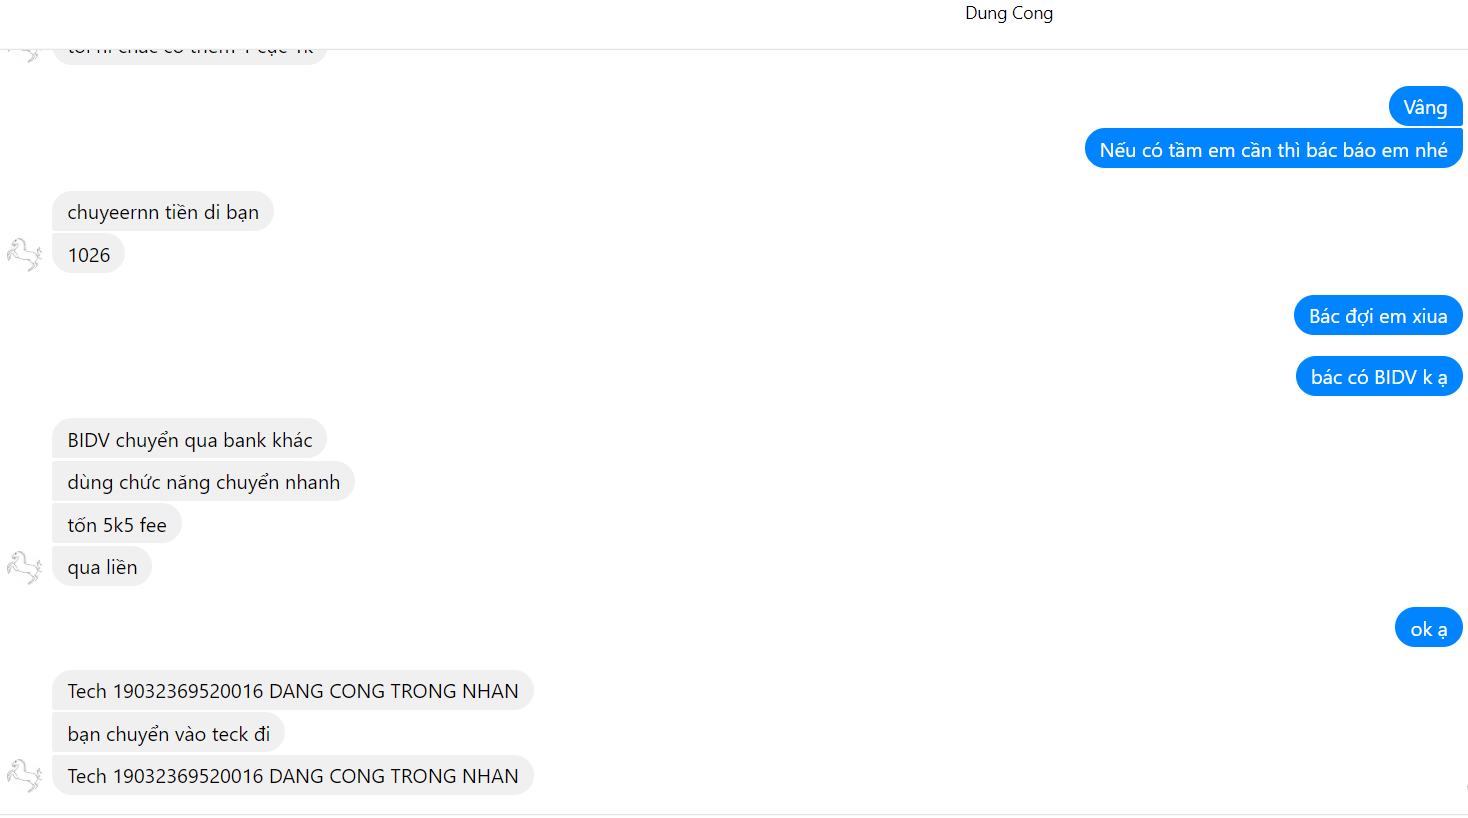Click the last Tech account number message
Viewport: 1468px width, 818px height.
[293, 776]
